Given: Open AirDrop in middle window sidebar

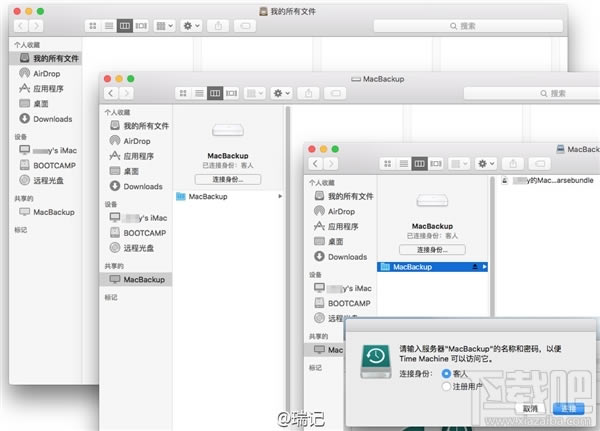Looking at the screenshot, I should tap(136, 141).
